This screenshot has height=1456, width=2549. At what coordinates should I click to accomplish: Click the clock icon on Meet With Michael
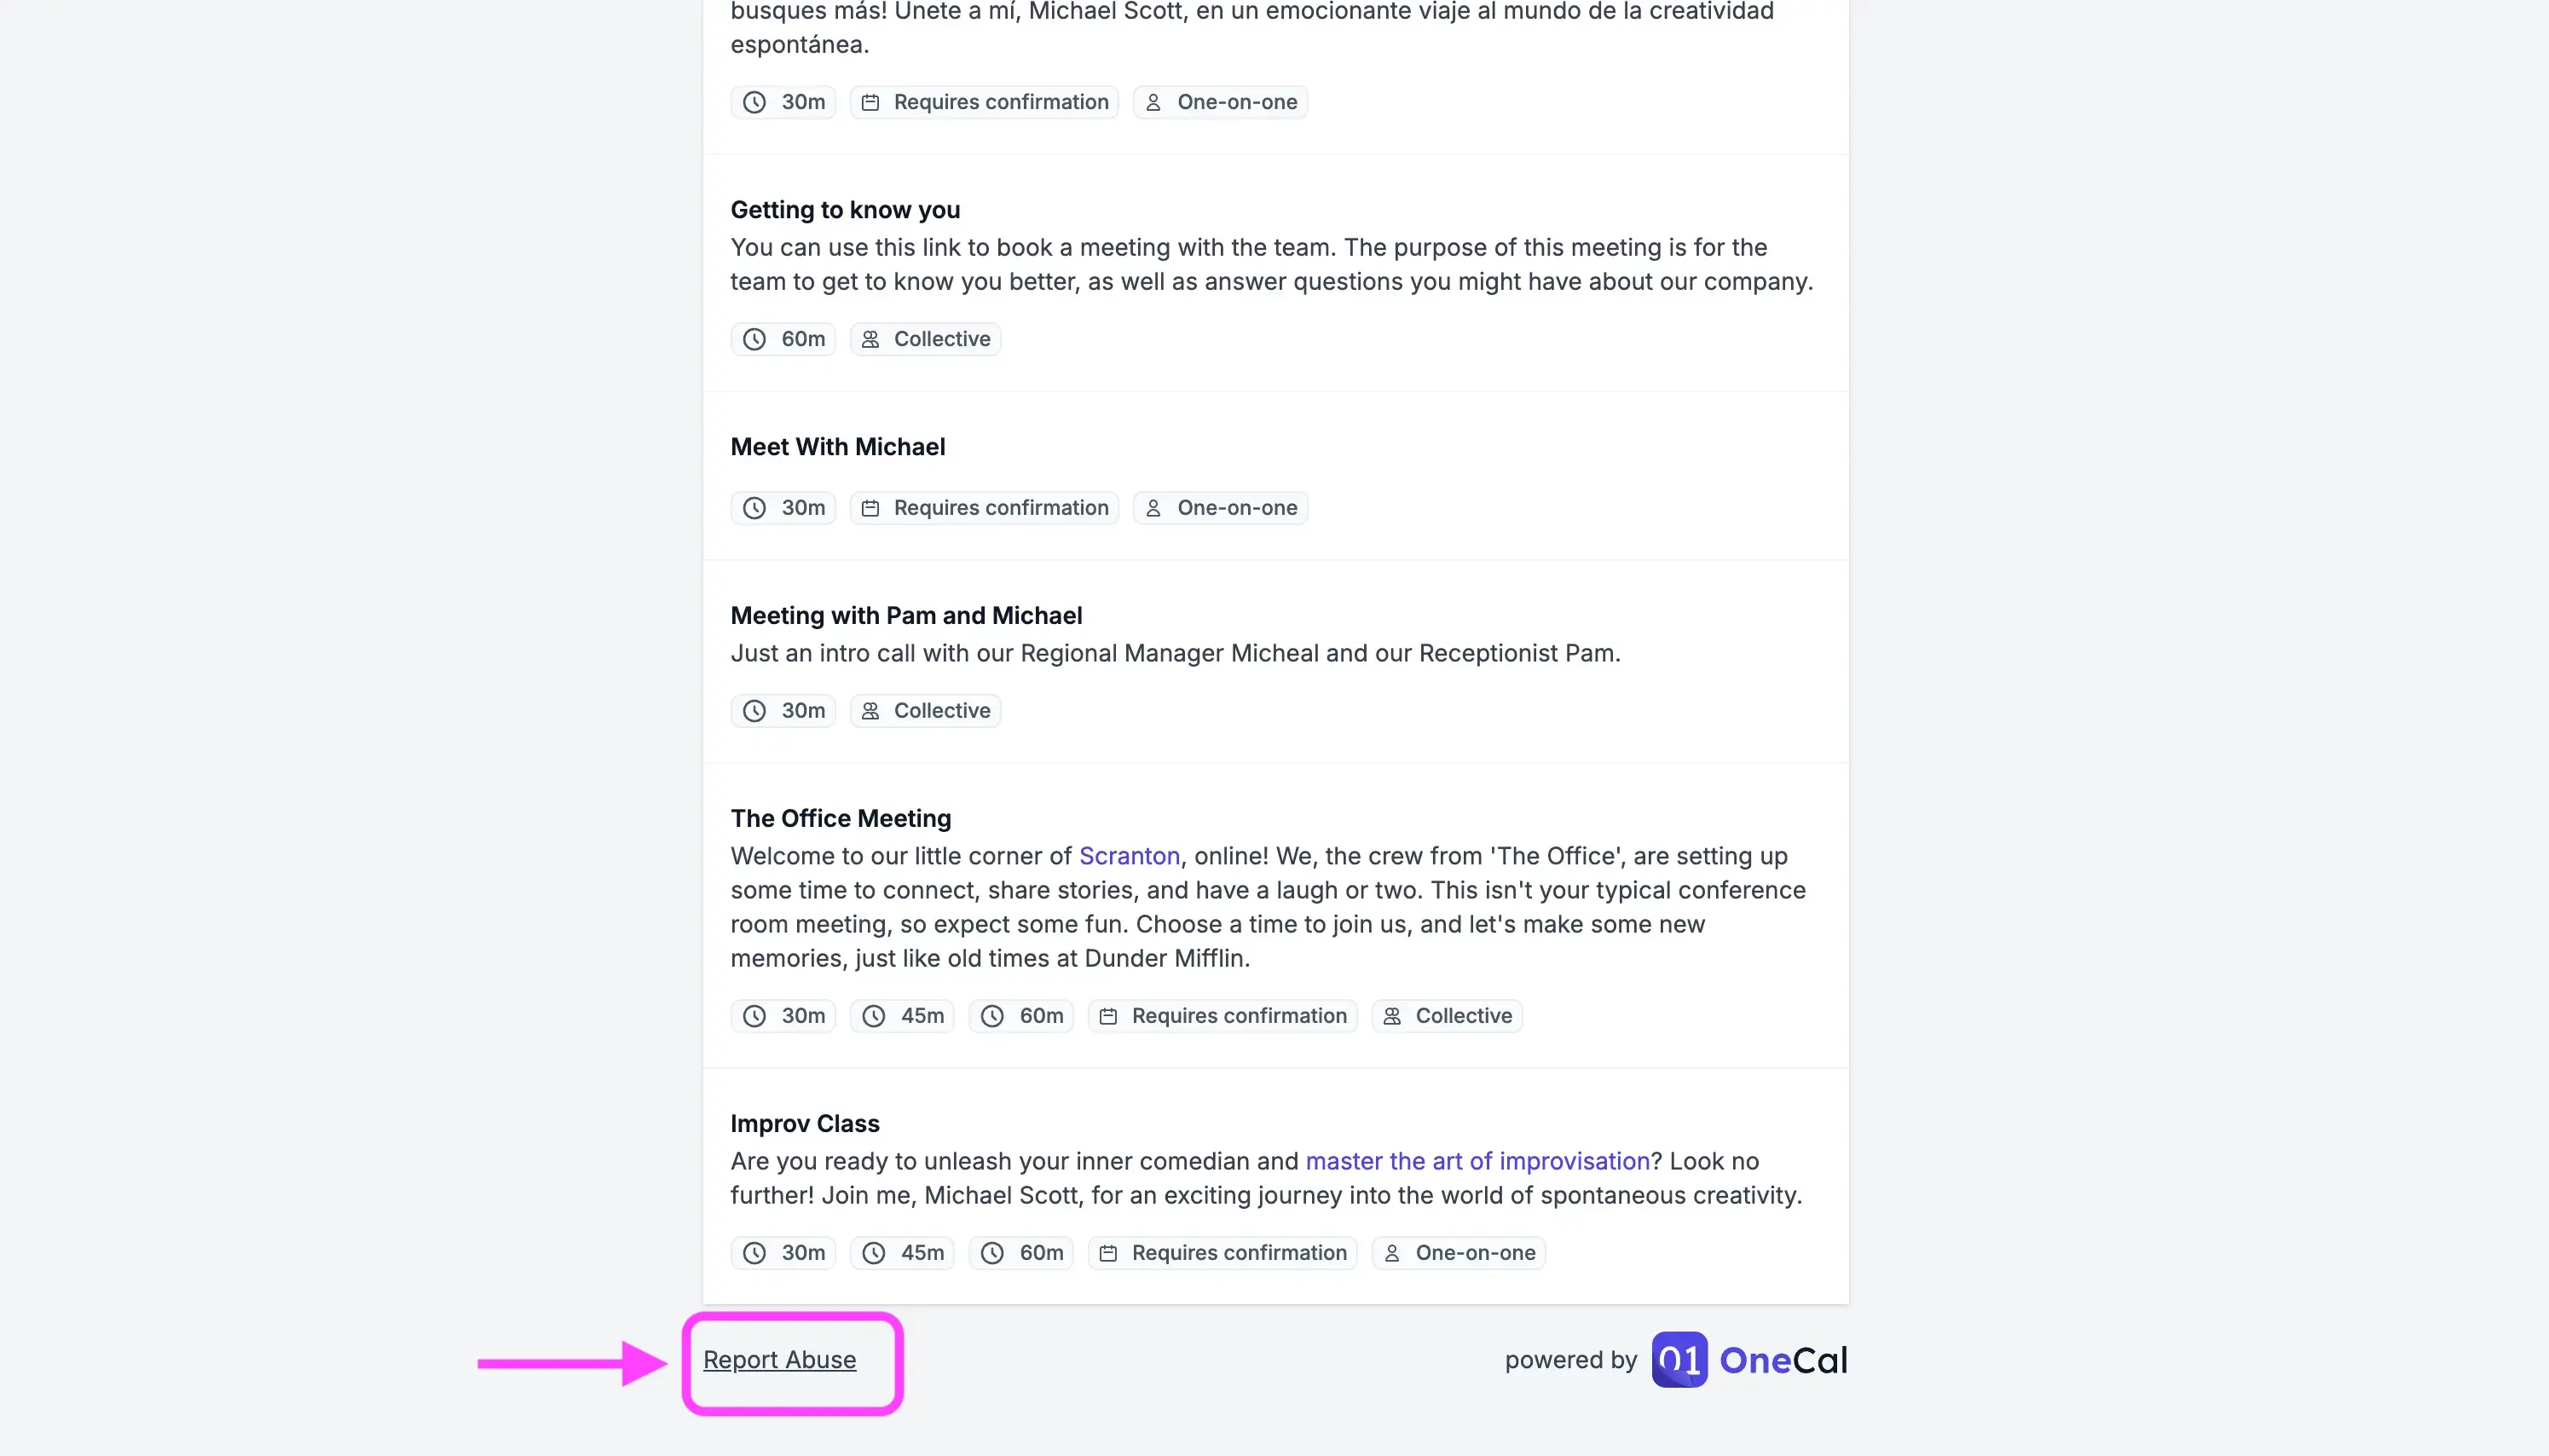[x=753, y=507]
